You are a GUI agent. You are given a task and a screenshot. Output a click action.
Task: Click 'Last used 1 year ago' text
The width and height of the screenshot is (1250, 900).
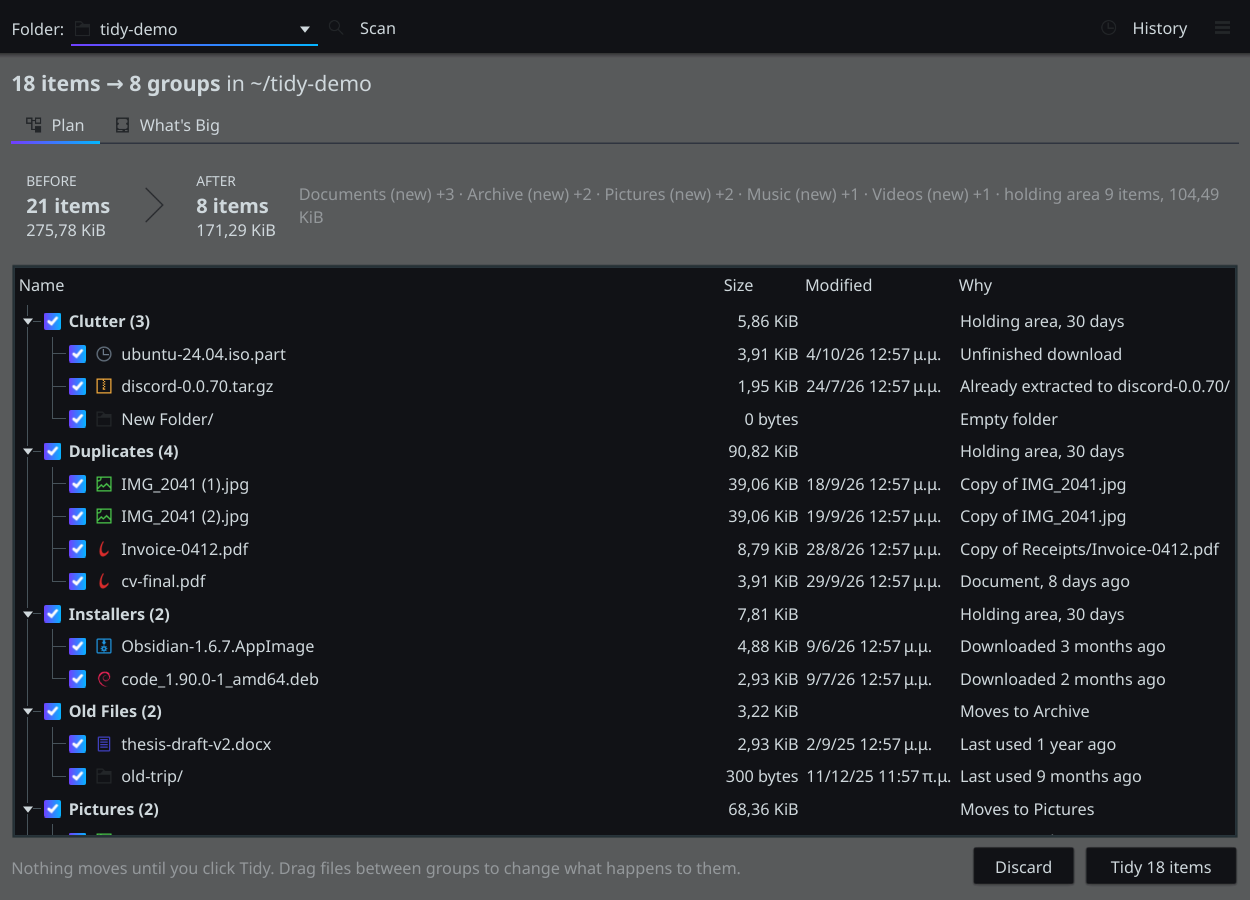(x=1038, y=744)
